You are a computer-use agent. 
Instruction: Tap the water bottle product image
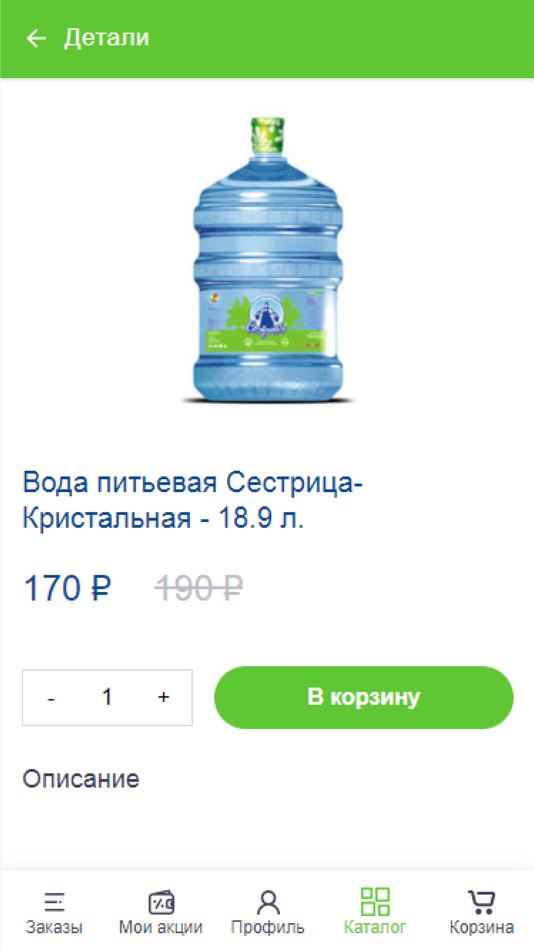[x=267, y=260]
